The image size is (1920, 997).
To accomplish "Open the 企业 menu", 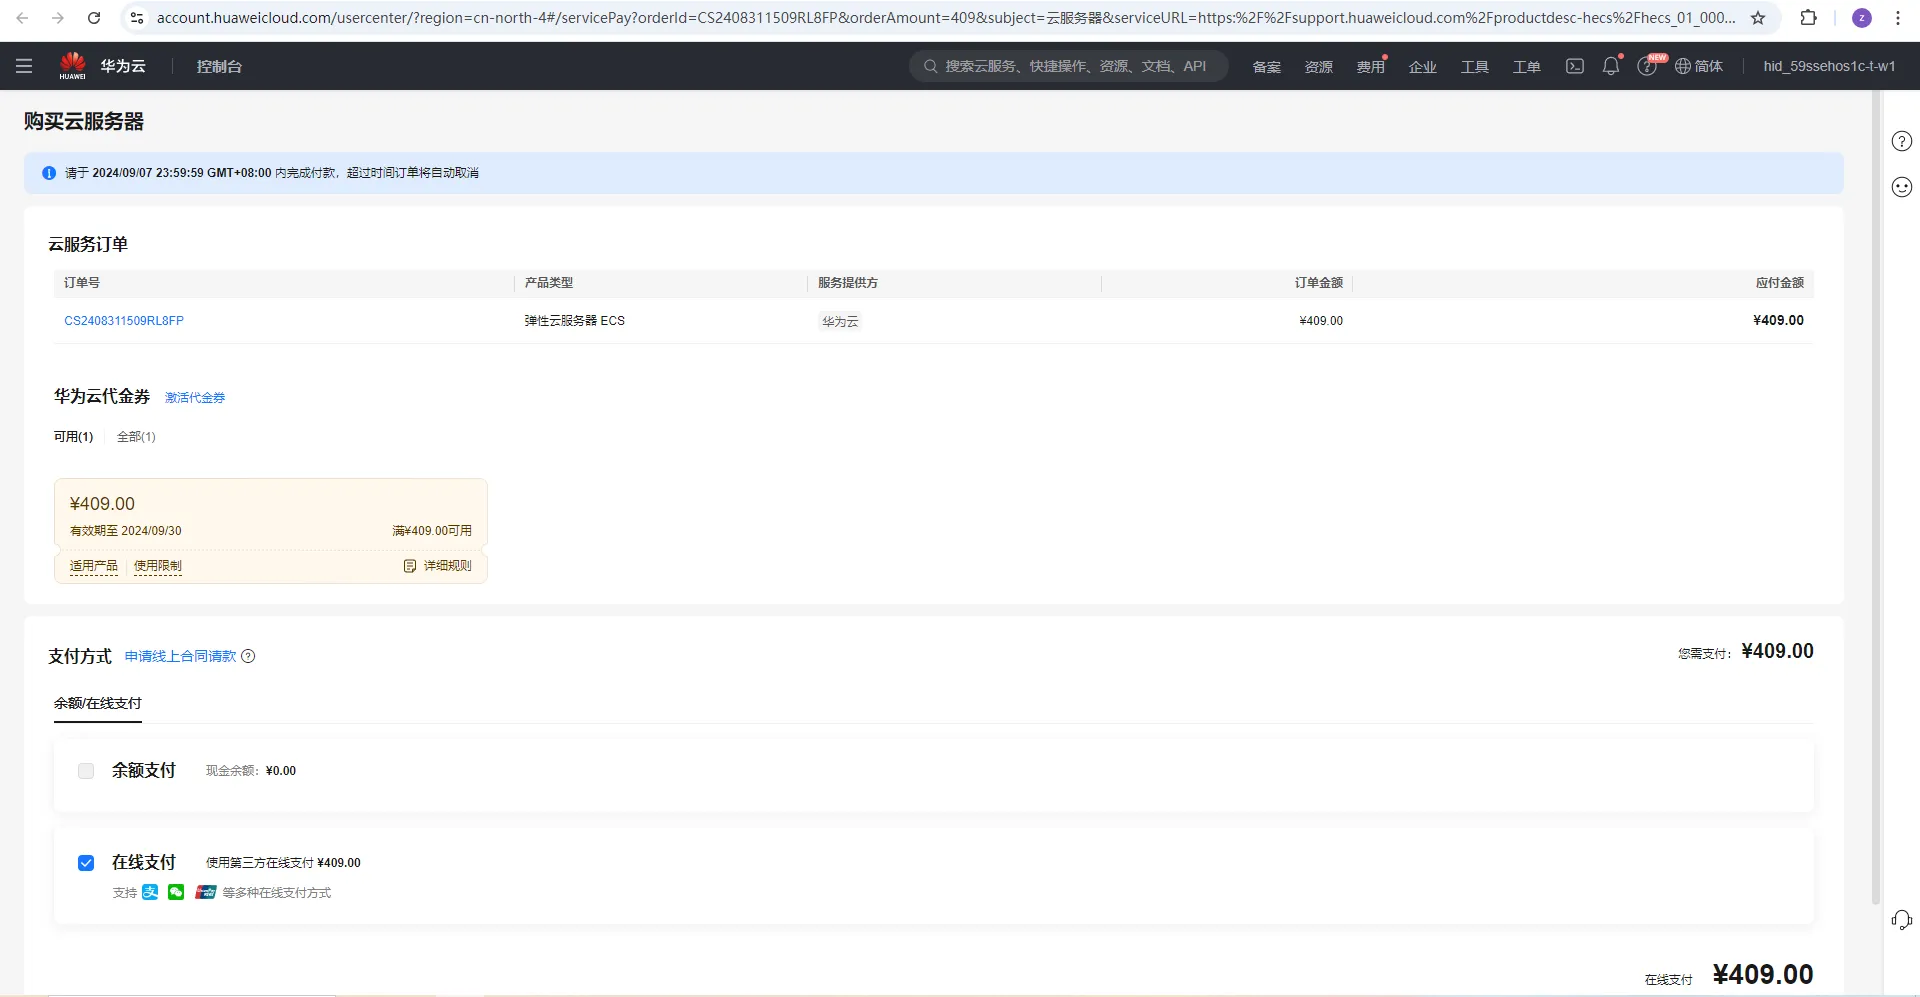I will [x=1423, y=67].
